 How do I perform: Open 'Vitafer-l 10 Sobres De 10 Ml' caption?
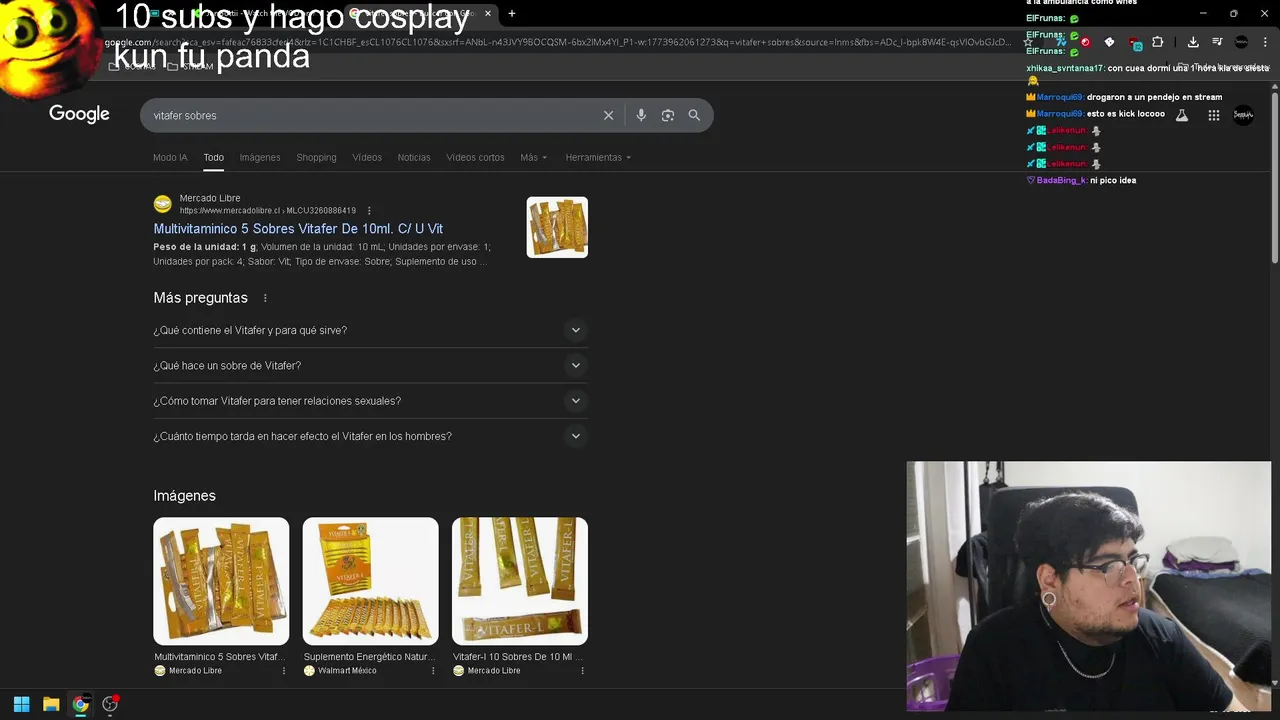click(x=518, y=657)
